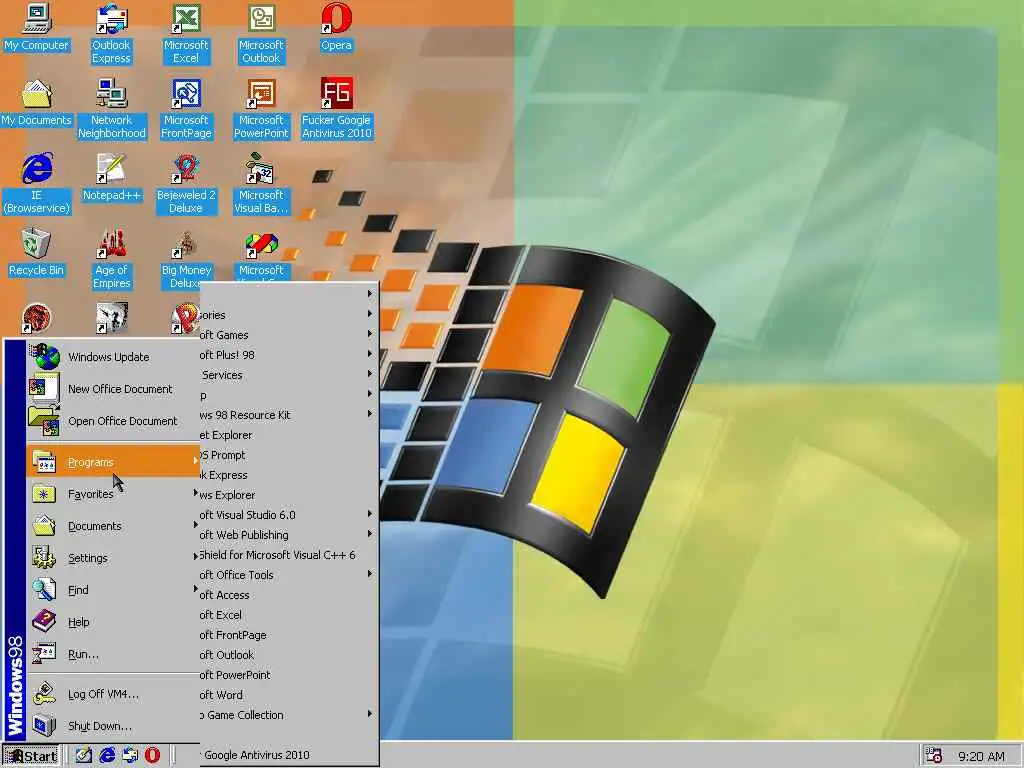
Task: Choose Log Off VM4... in Start menu
Action: click(x=113, y=694)
